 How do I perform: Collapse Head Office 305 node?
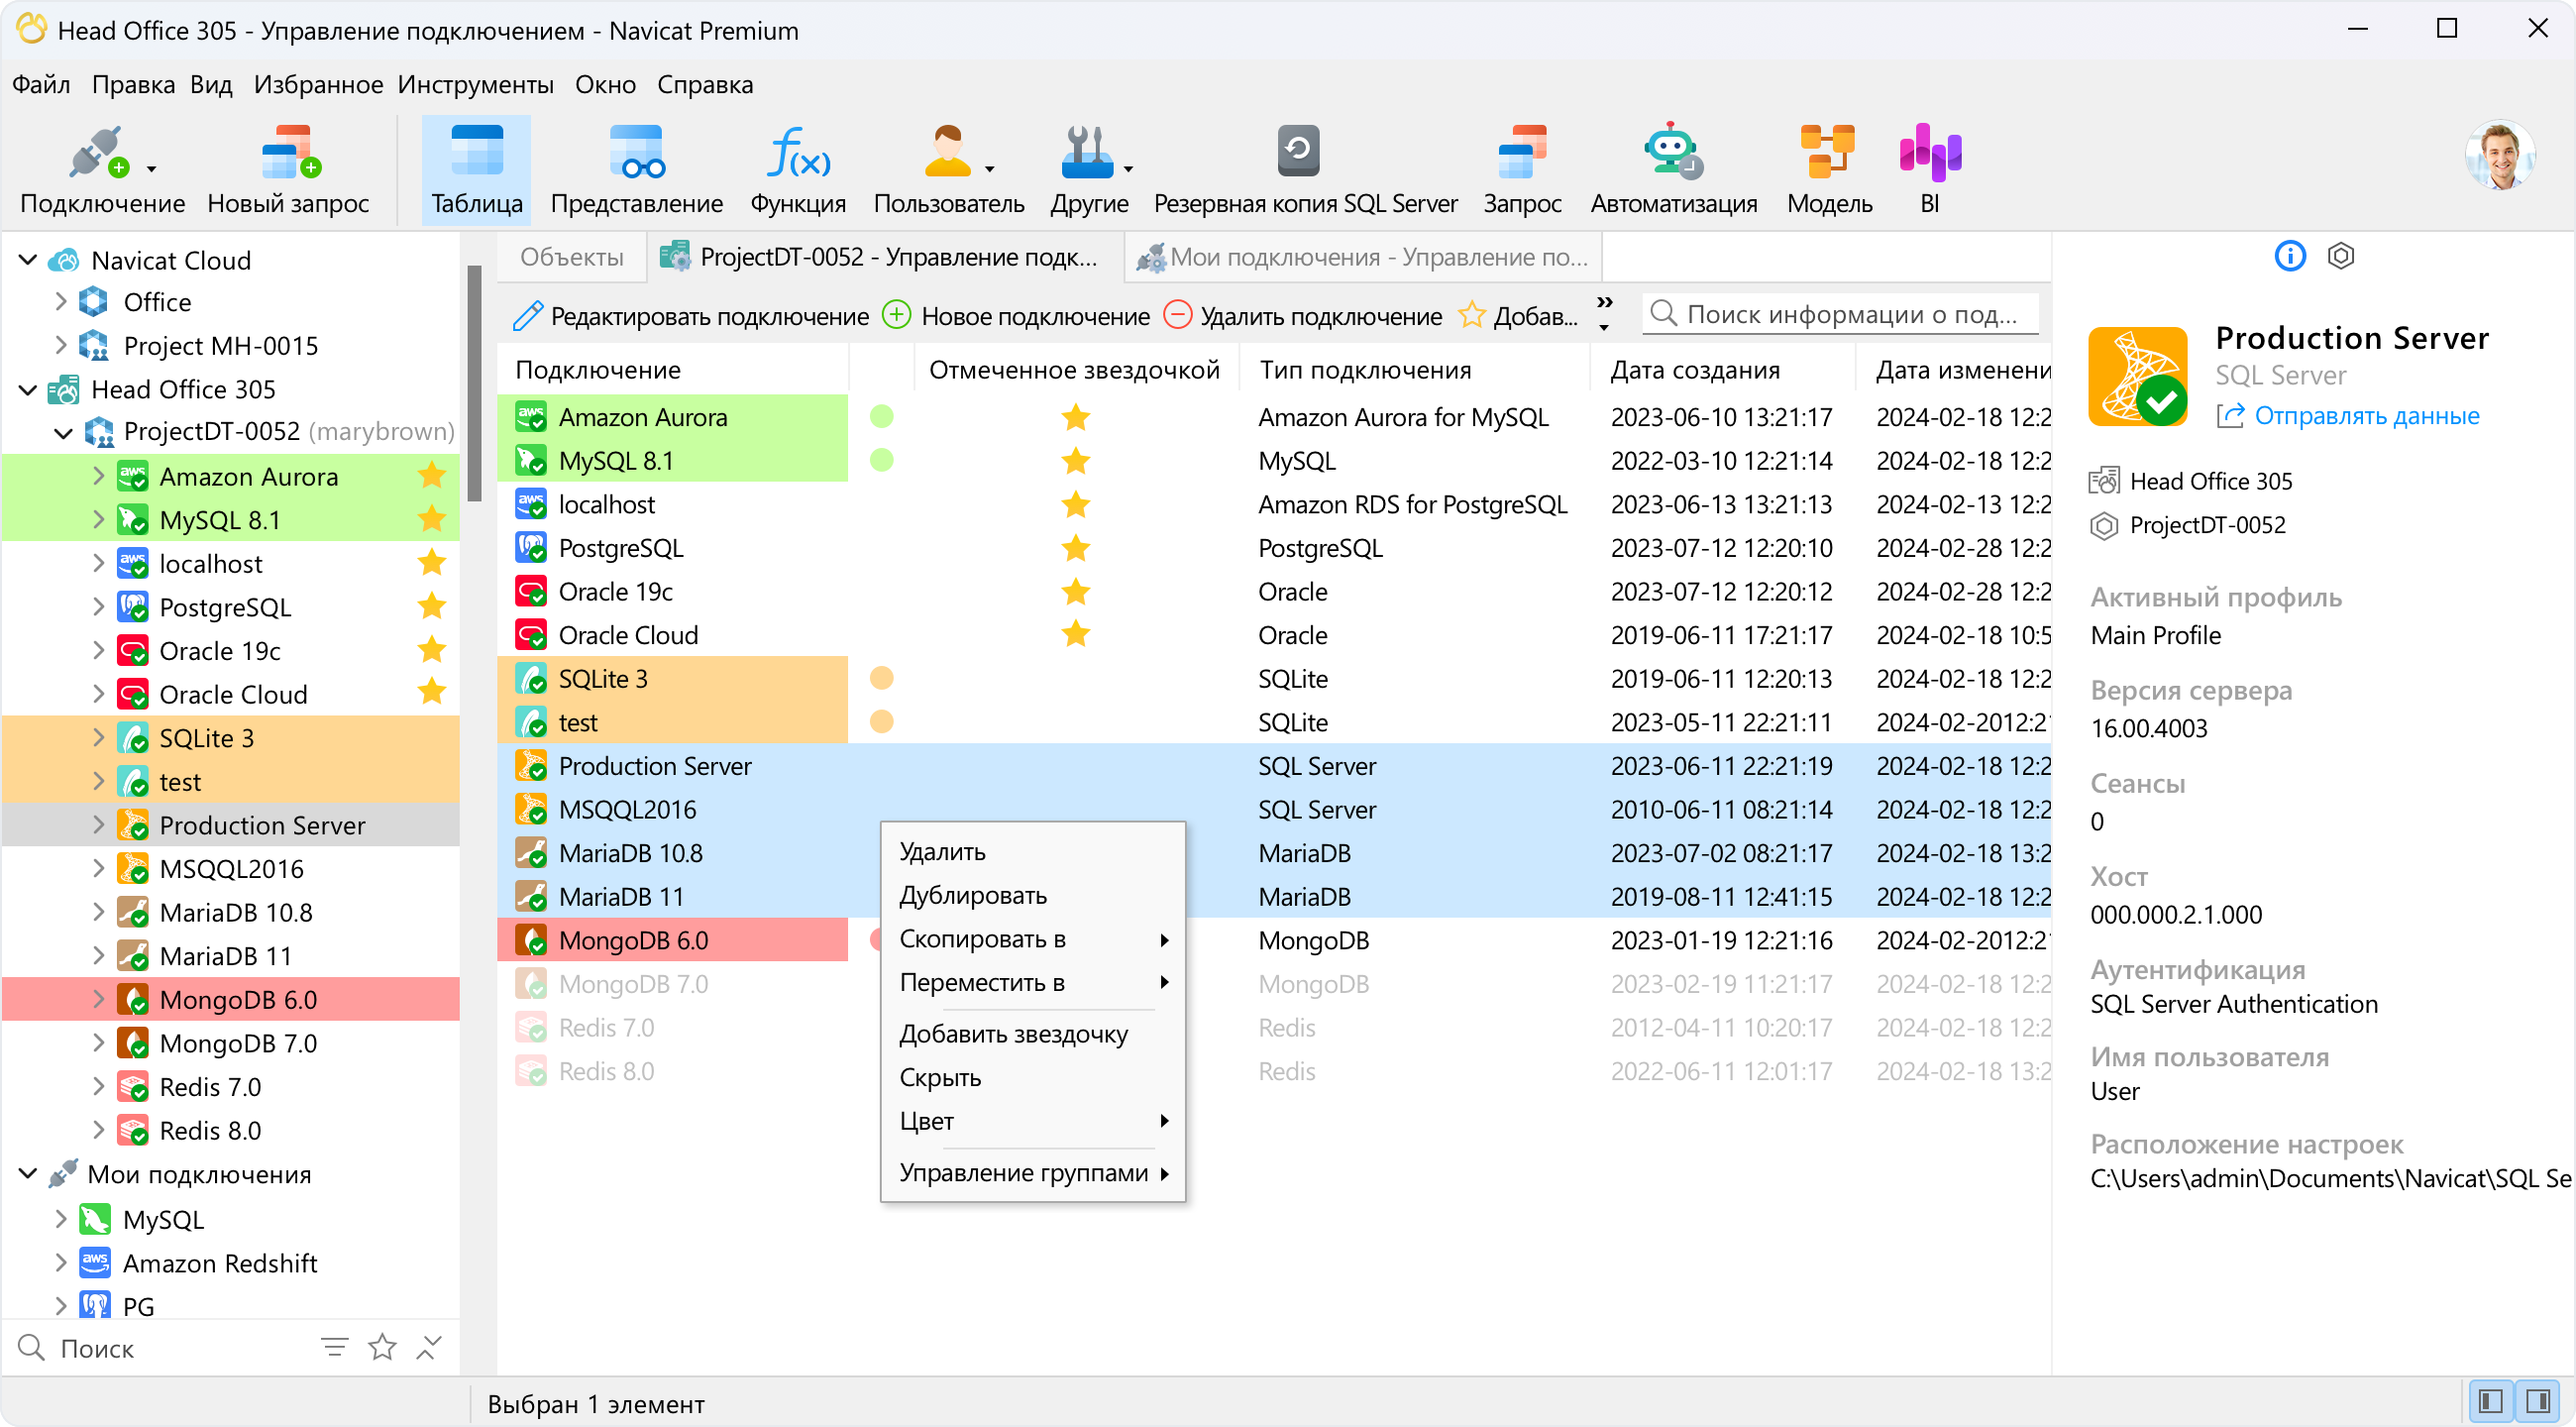(x=28, y=389)
